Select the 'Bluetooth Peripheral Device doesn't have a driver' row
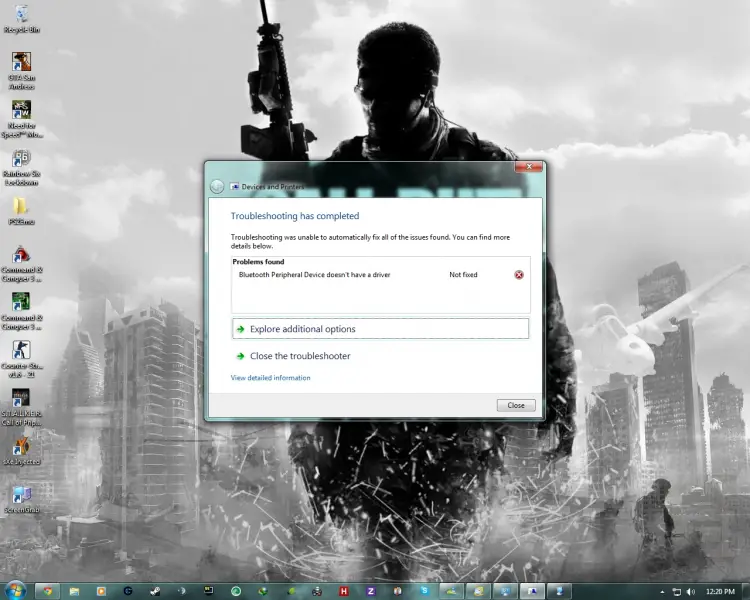The width and height of the screenshot is (750, 600). tap(381, 275)
